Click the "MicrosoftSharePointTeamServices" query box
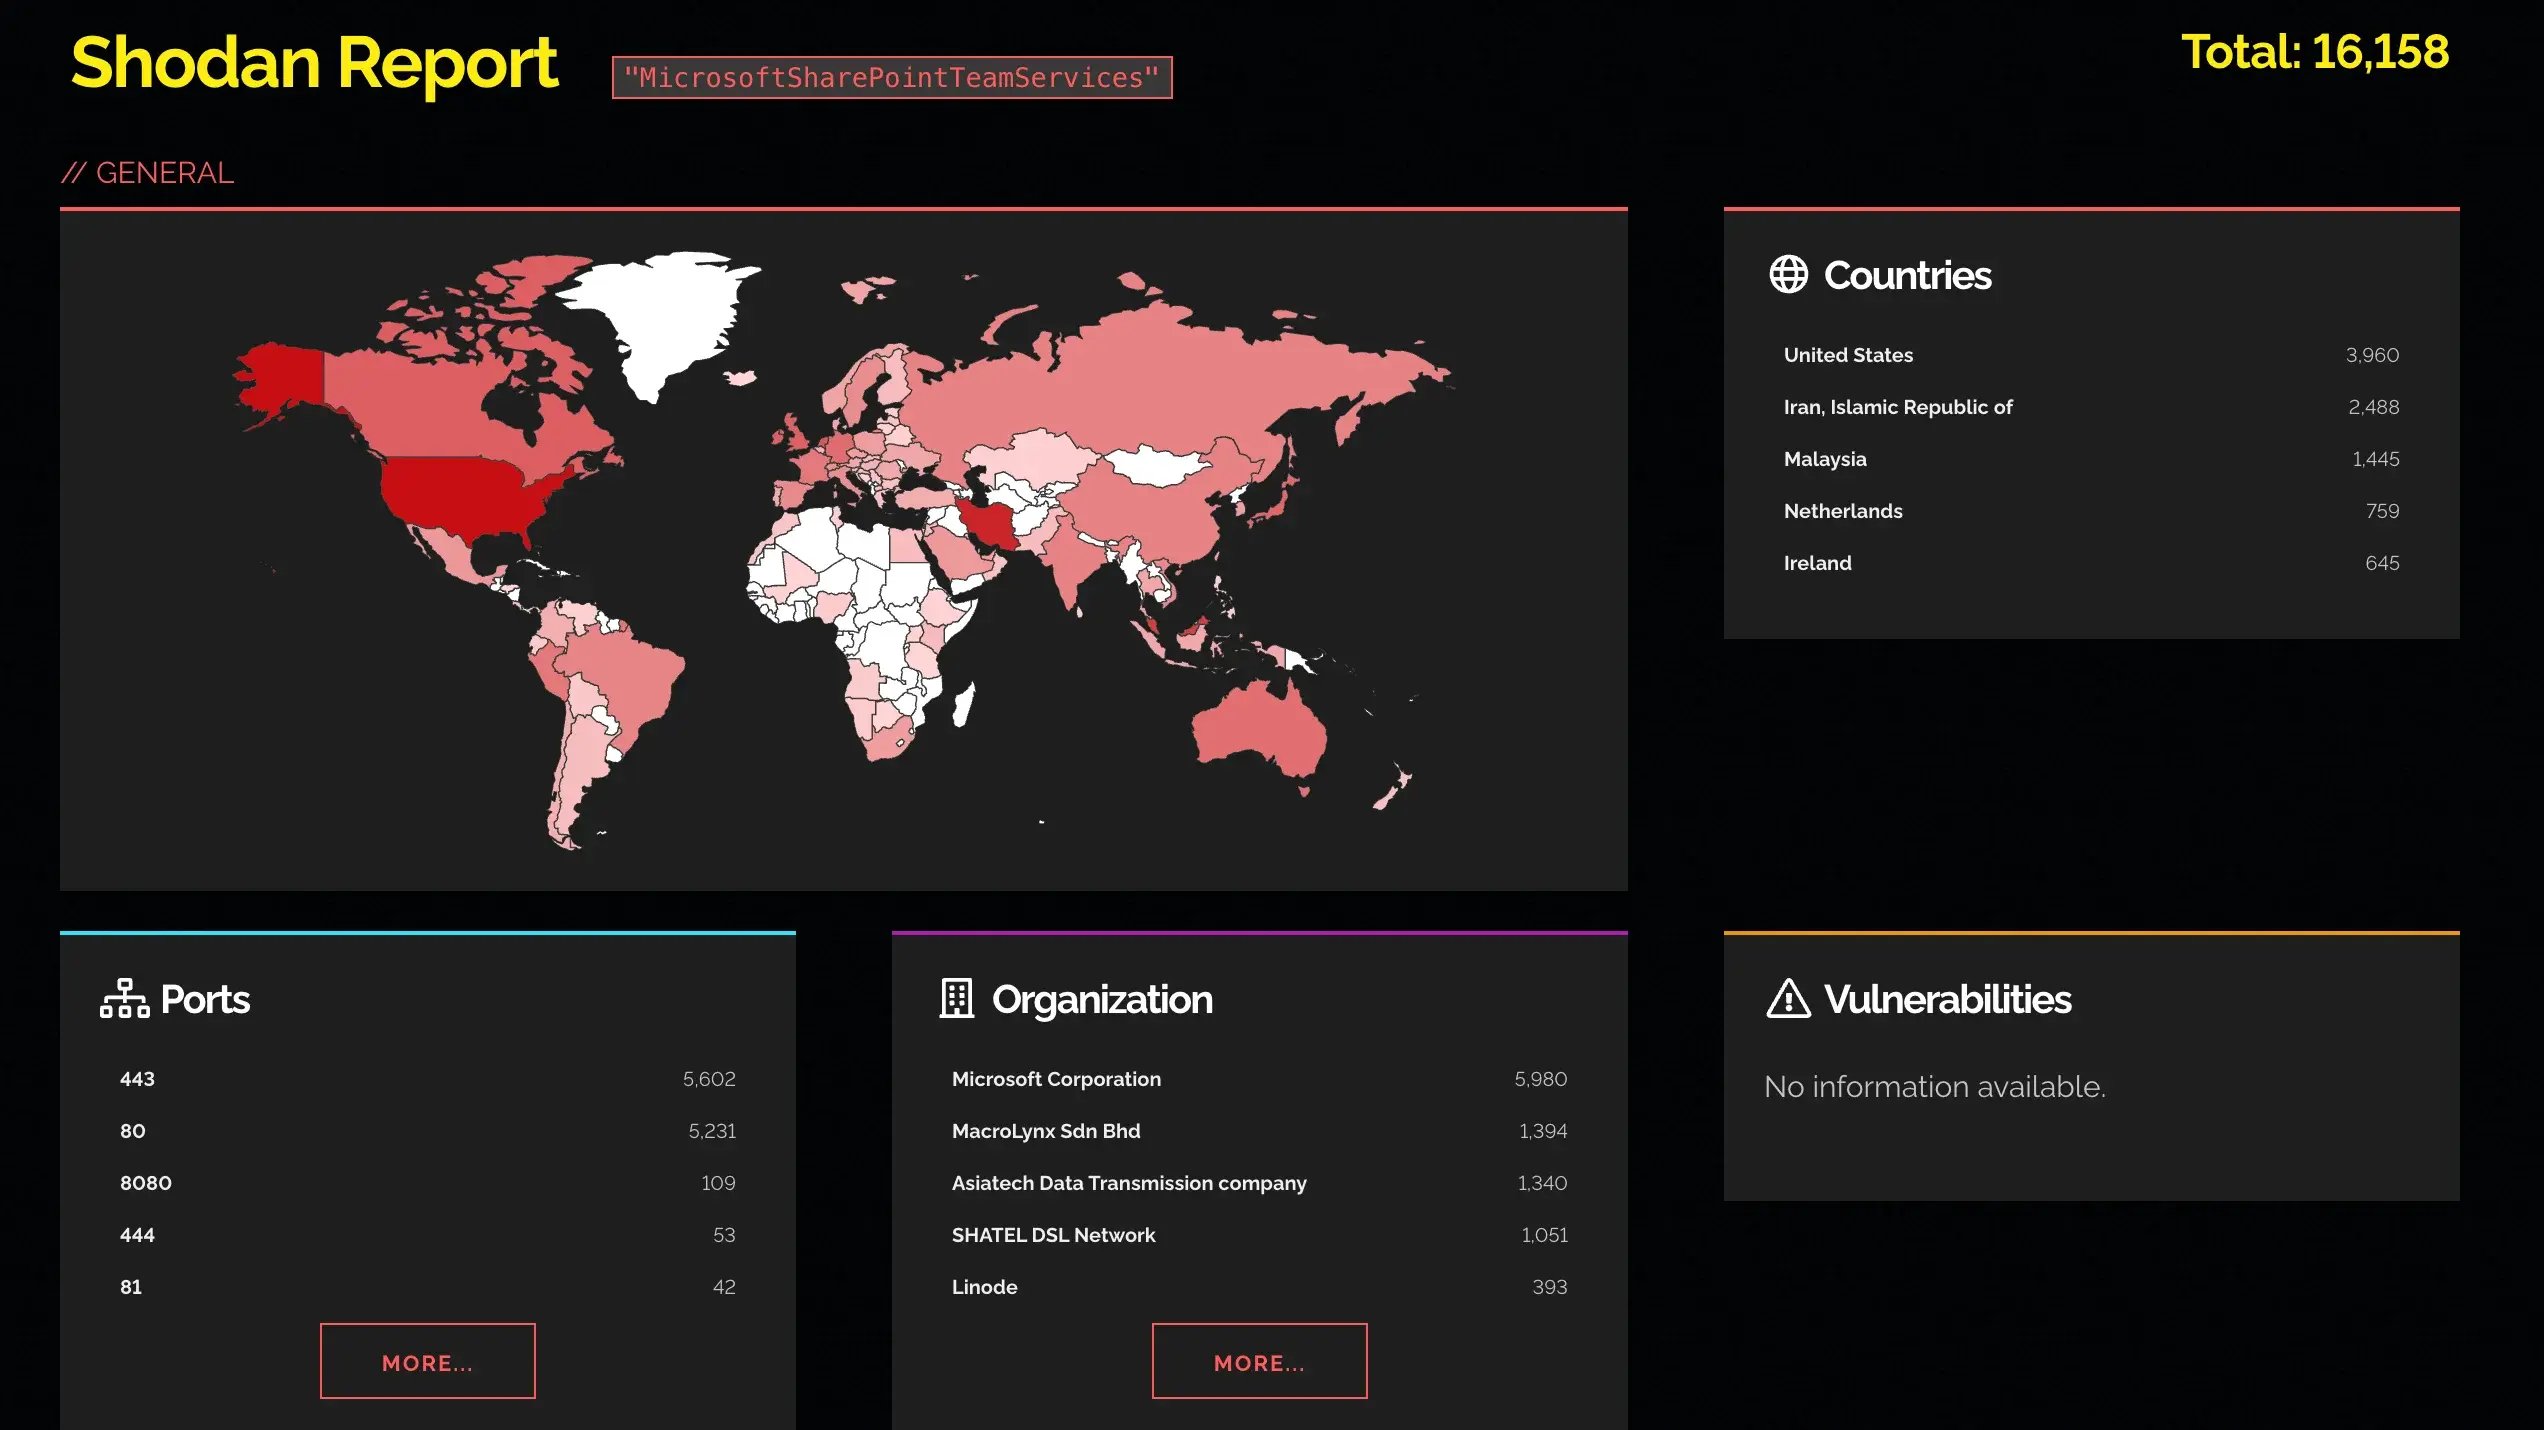 click(x=892, y=78)
